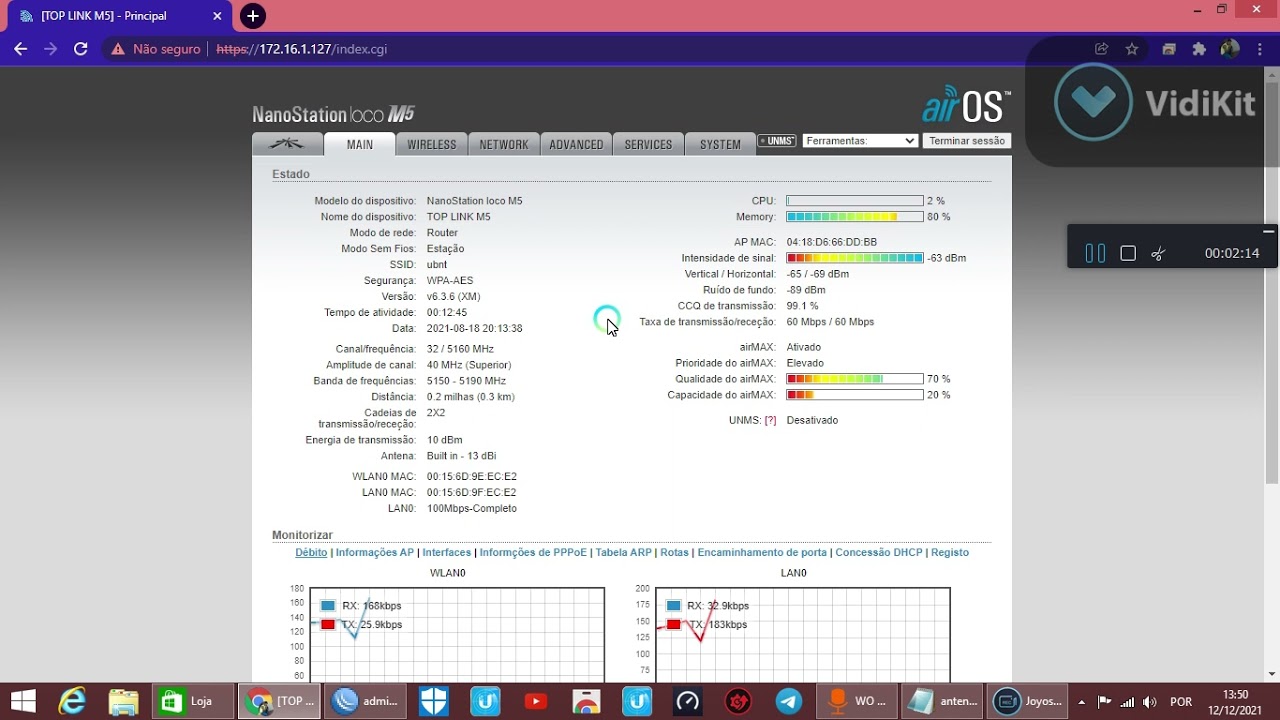Screen dimensions: 1280x720
Task: Open the Encaminhamento de porta link
Action: coord(762,552)
